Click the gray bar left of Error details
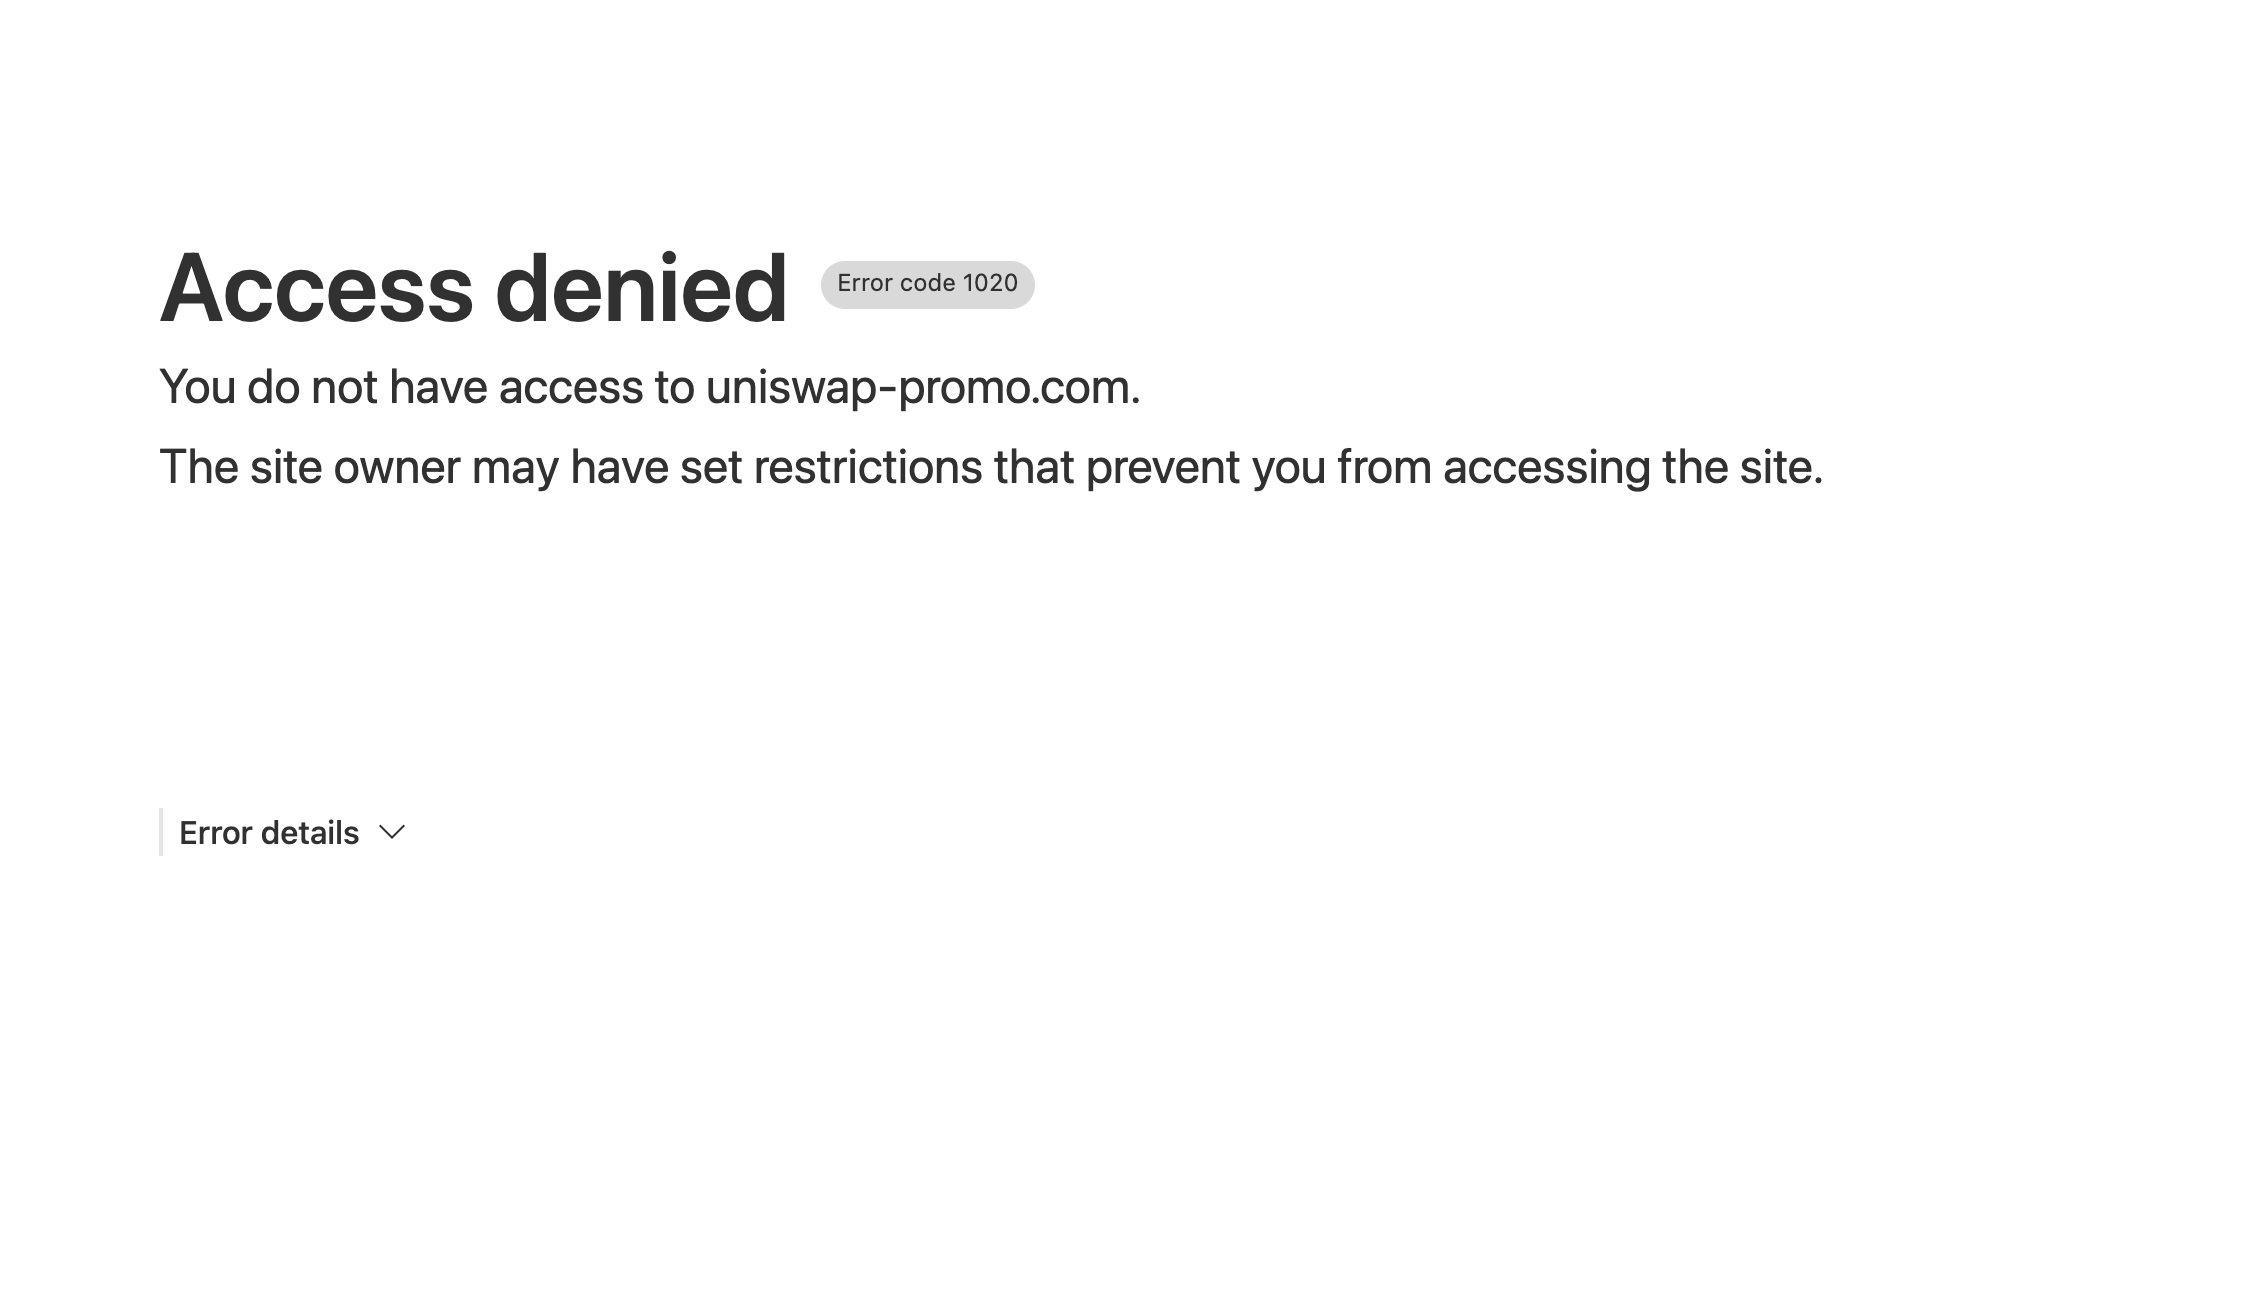 coord(161,832)
